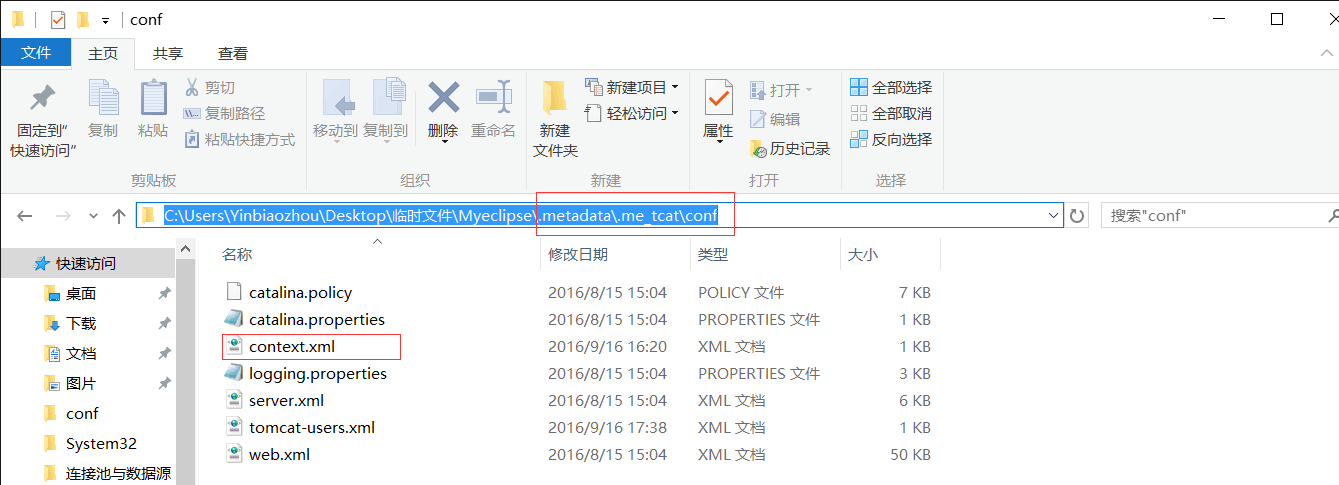Click the Pin to Quick access icon
Screen dimensions: 1339x485
[x=43, y=98]
